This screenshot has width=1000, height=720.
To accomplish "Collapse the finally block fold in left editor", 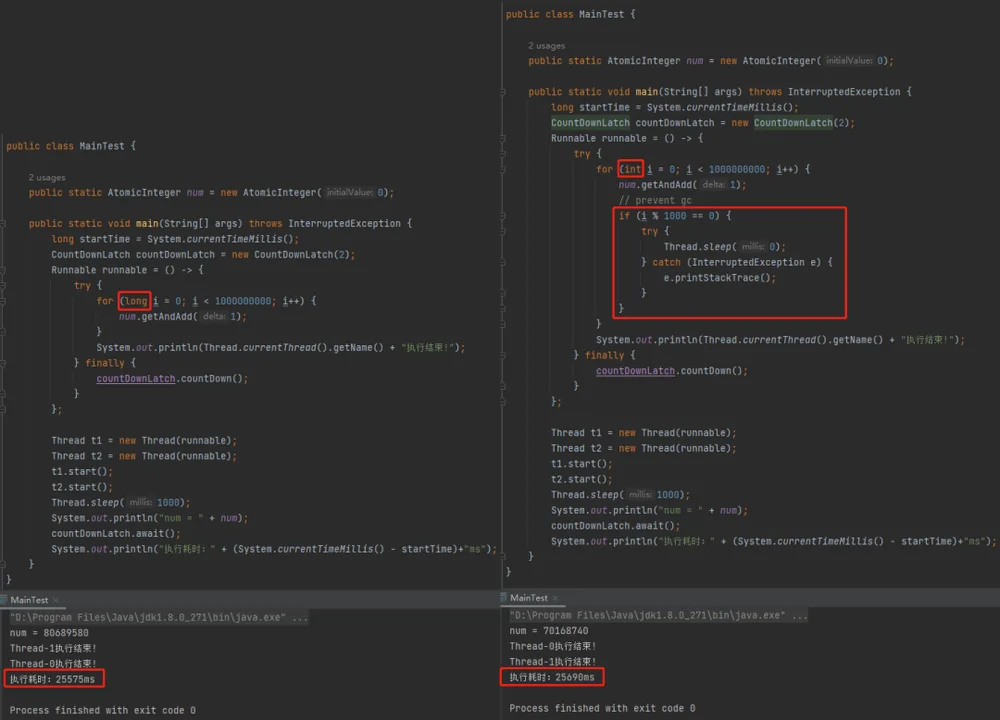I will point(3,363).
